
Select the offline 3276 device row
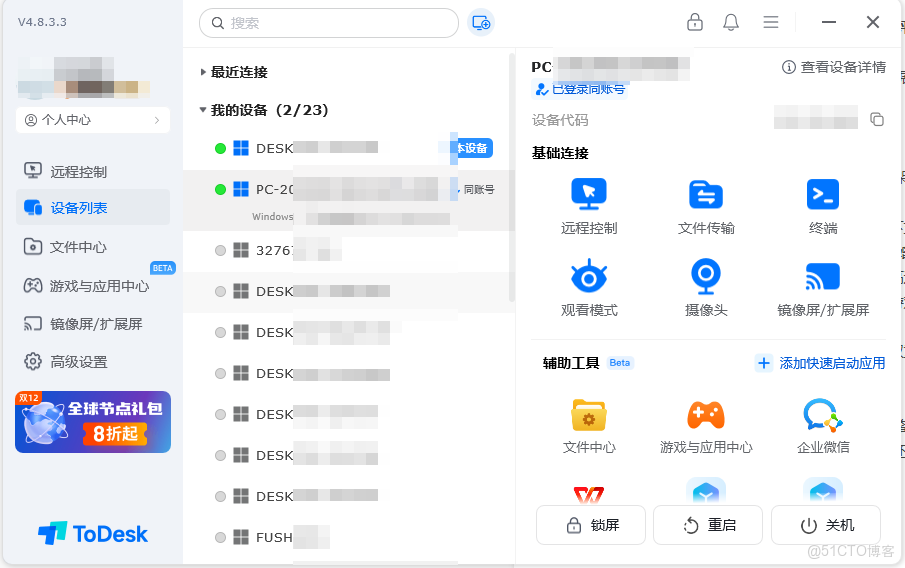[x=349, y=251]
